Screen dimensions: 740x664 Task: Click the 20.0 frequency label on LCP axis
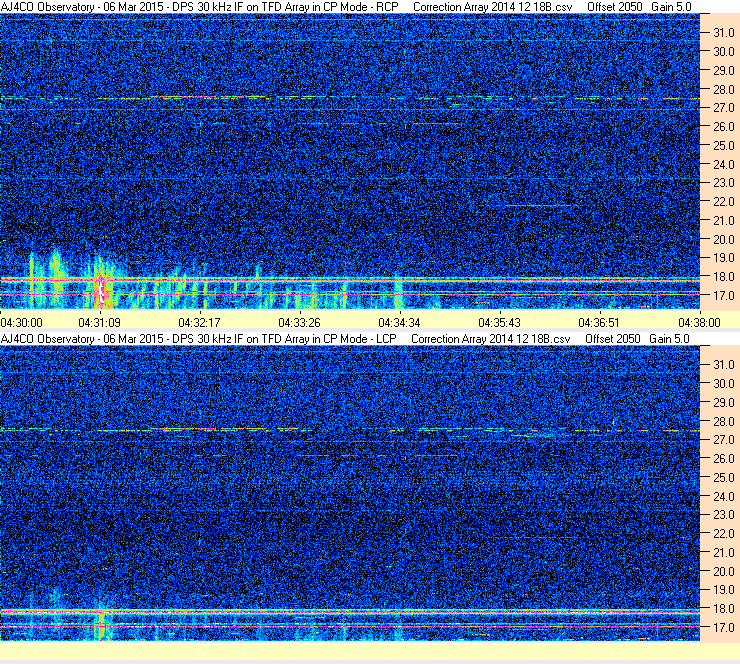[723, 572]
